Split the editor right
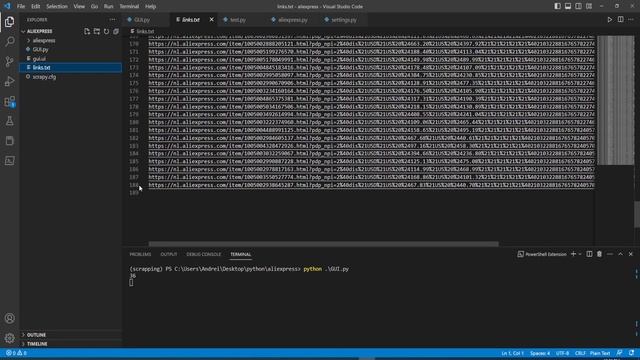Screen dimensions: 640x360 point(620,20)
